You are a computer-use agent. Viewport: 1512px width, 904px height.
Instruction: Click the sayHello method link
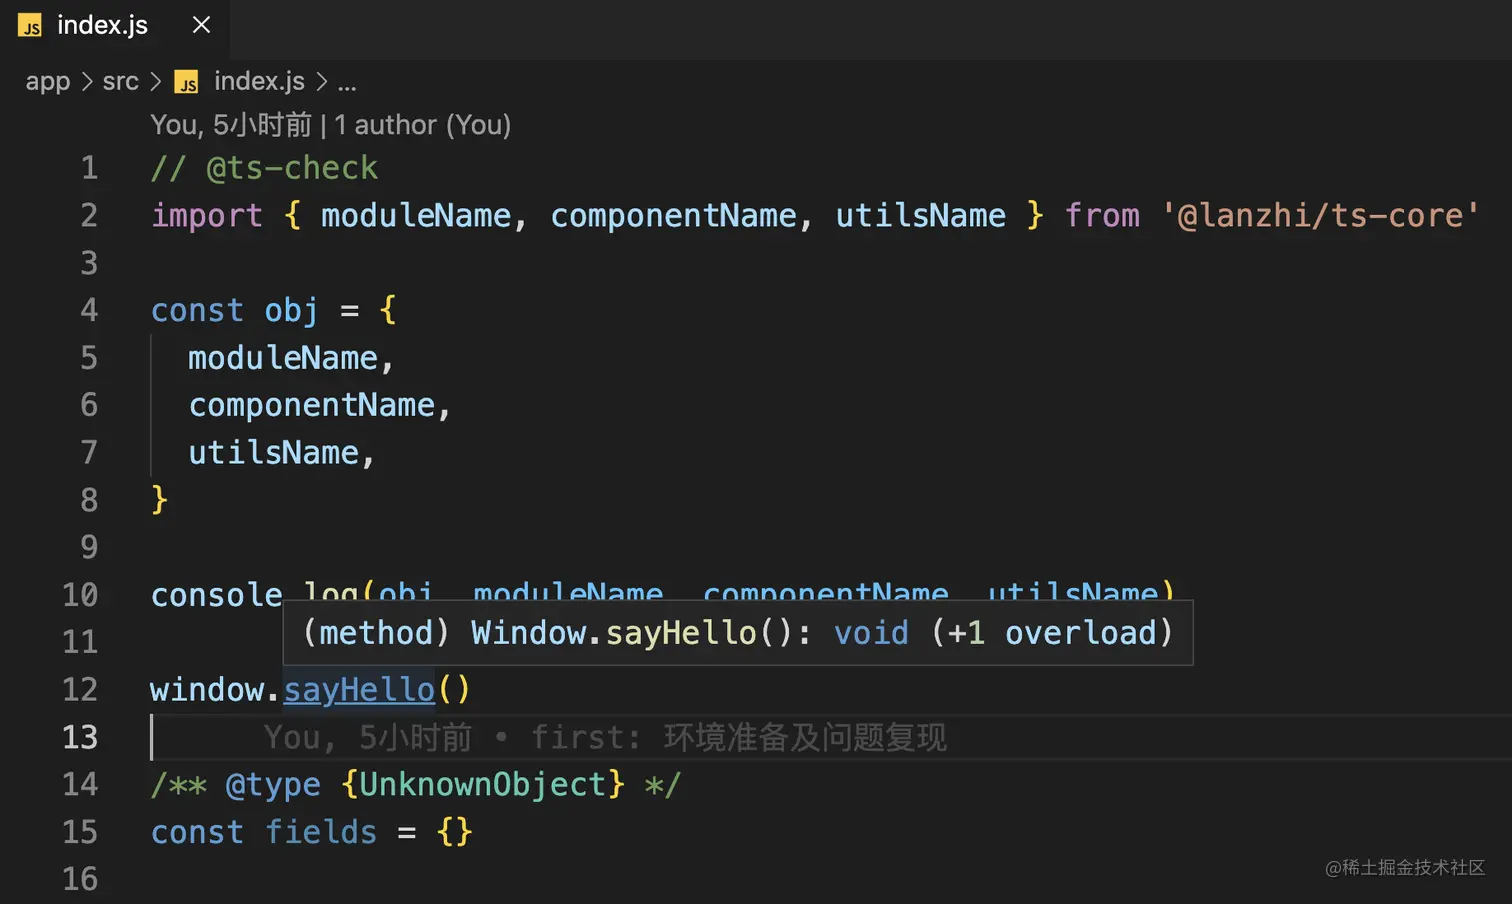click(x=359, y=690)
